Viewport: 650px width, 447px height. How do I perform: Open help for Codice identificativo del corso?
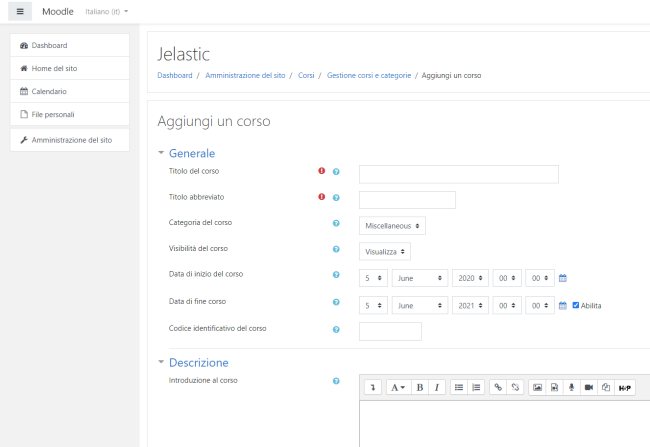(336, 329)
